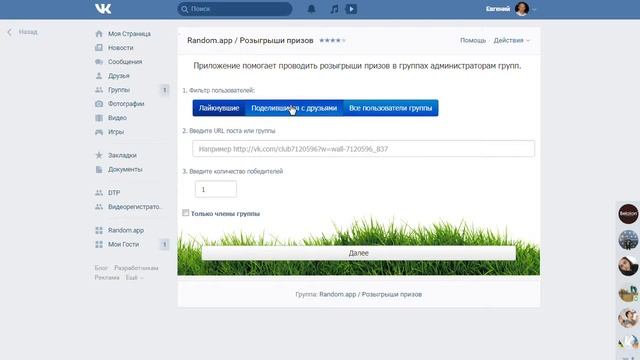The image size is (640, 360).
Task: Open Друзья in sidebar
Action: [x=118, y=76]
